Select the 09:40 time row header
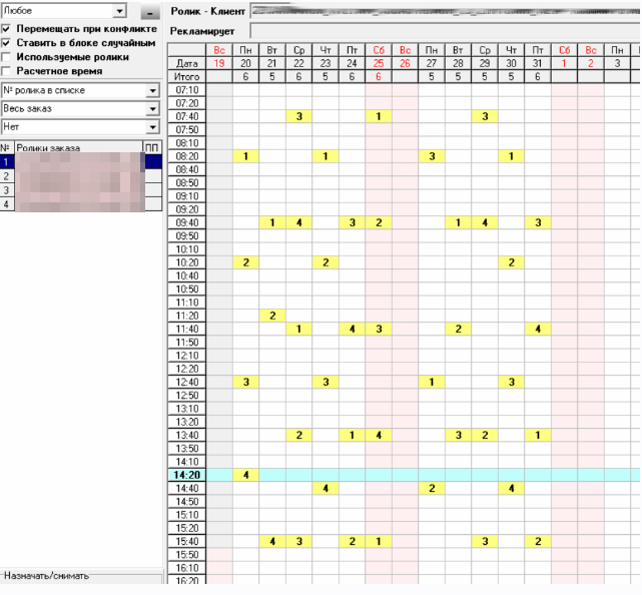Screen dimensions: 642x595 pos(187,223)
